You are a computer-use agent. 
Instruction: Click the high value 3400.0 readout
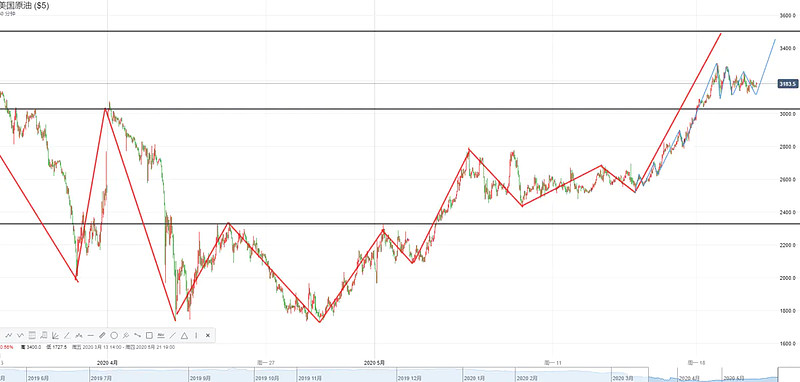tap(31, 347)
